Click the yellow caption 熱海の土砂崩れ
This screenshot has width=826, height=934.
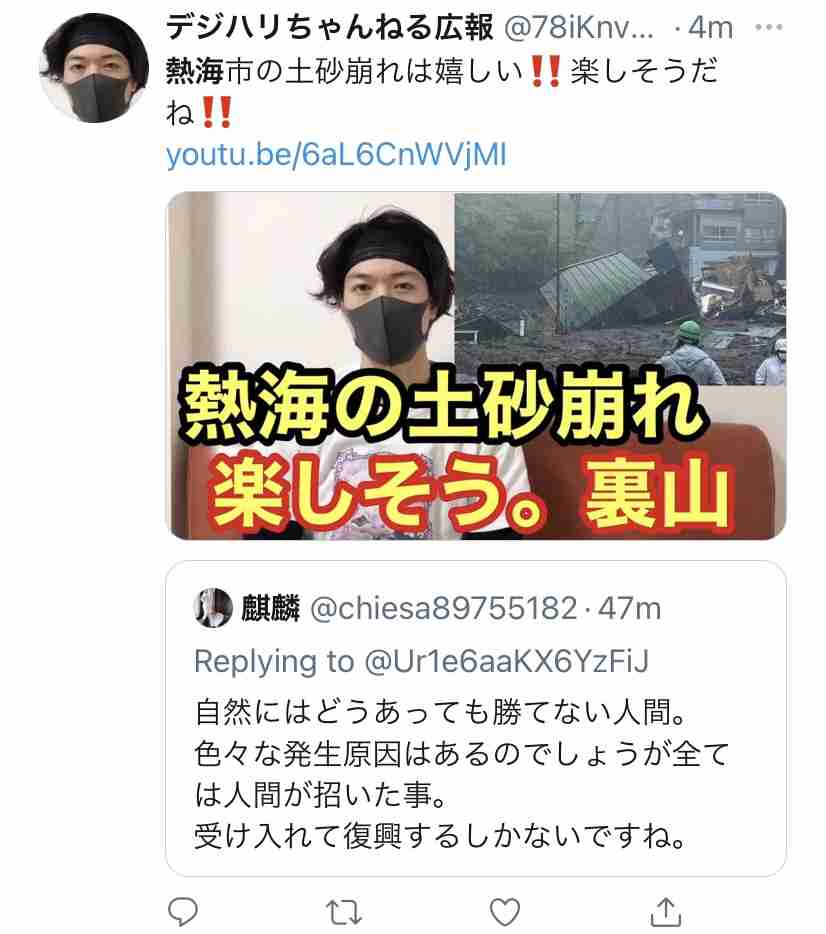(442, 406)
